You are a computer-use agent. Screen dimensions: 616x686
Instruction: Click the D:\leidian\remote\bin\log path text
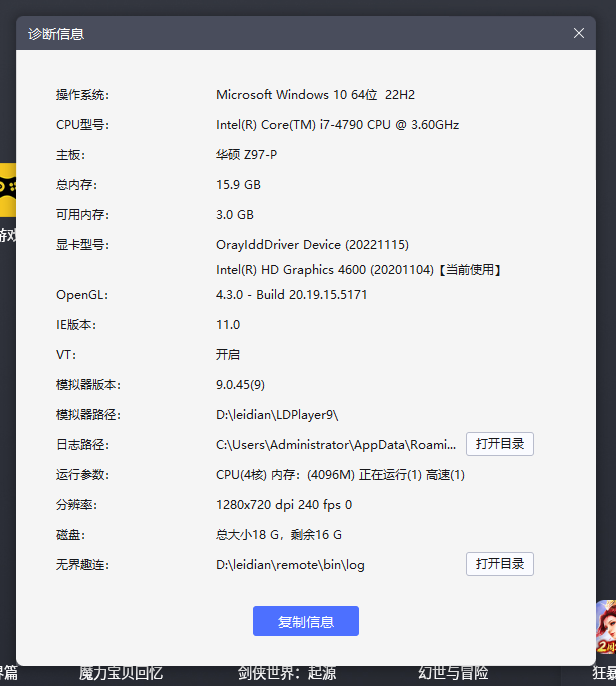[290, 565]
